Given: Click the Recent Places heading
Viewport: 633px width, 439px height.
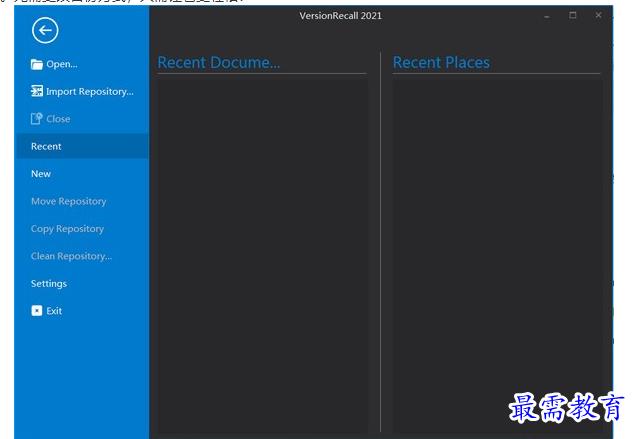Looking at the screenshot, I should (x=441, y=63).
